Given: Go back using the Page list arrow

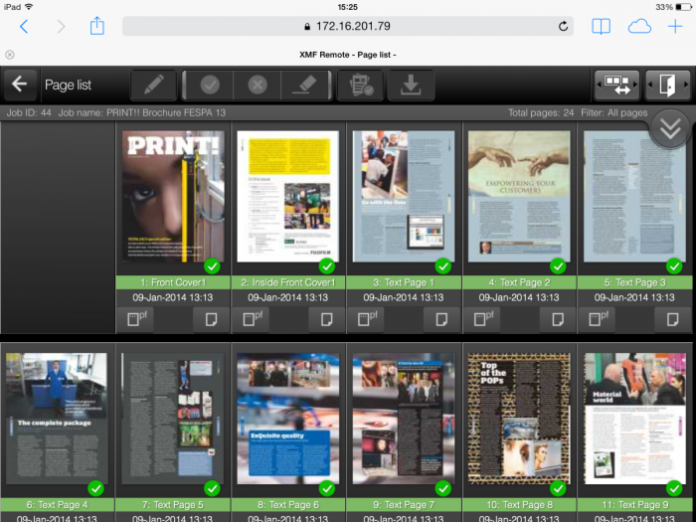Looking at the screenshot, I should pos(19,85).
